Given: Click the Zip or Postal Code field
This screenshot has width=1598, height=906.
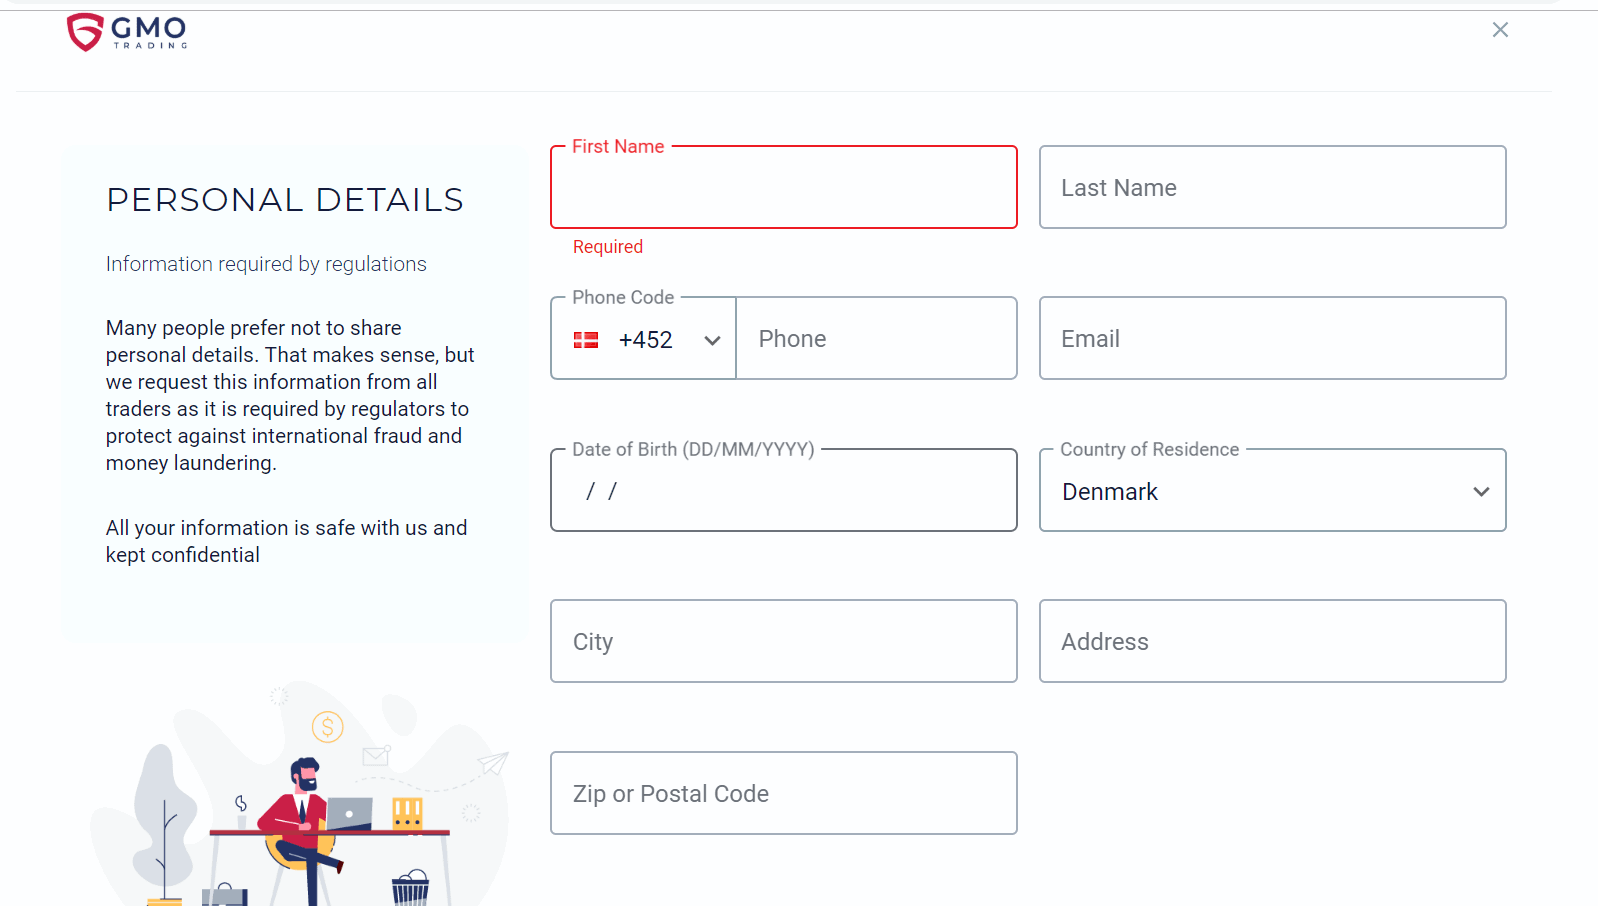Looking at the screenshot, I should 784,793.
